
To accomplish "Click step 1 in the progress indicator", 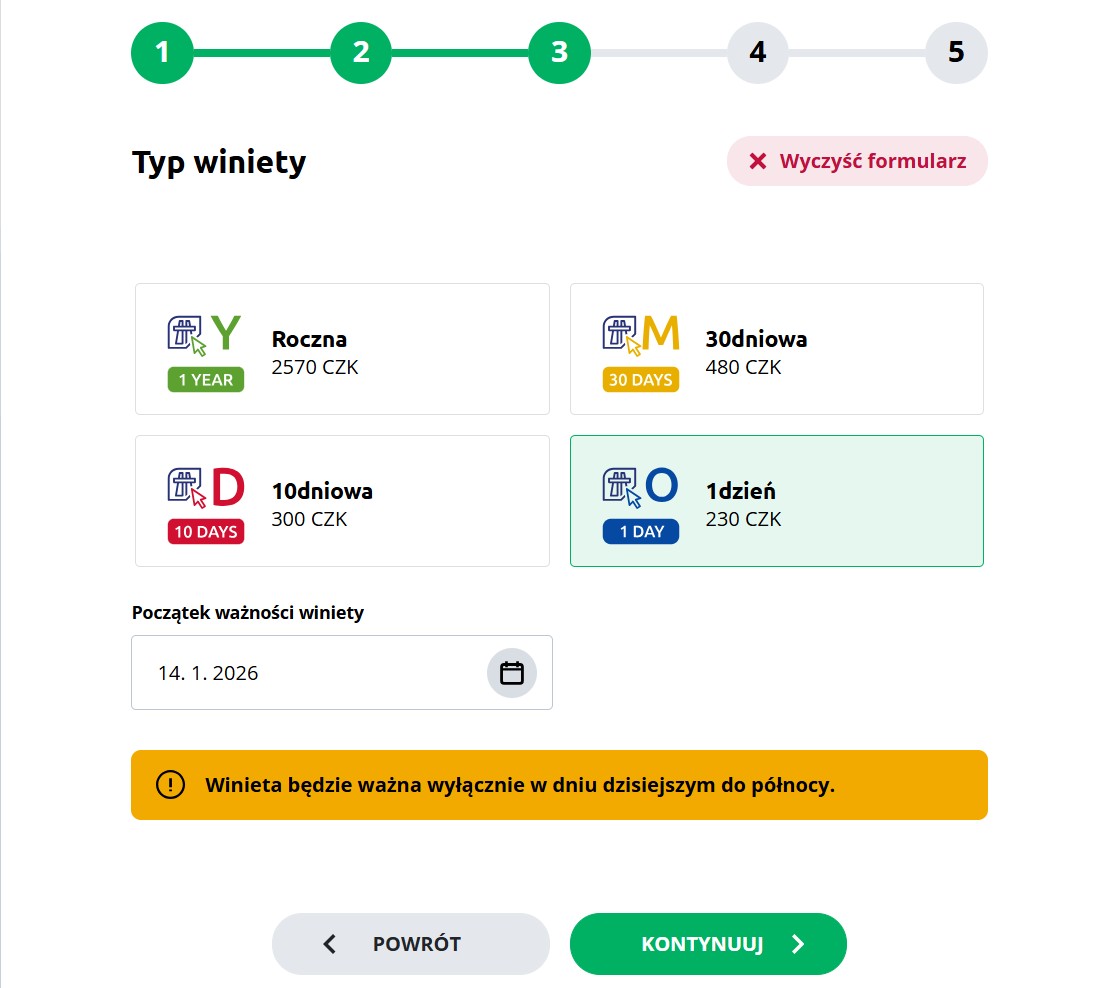I will (162, 52).
